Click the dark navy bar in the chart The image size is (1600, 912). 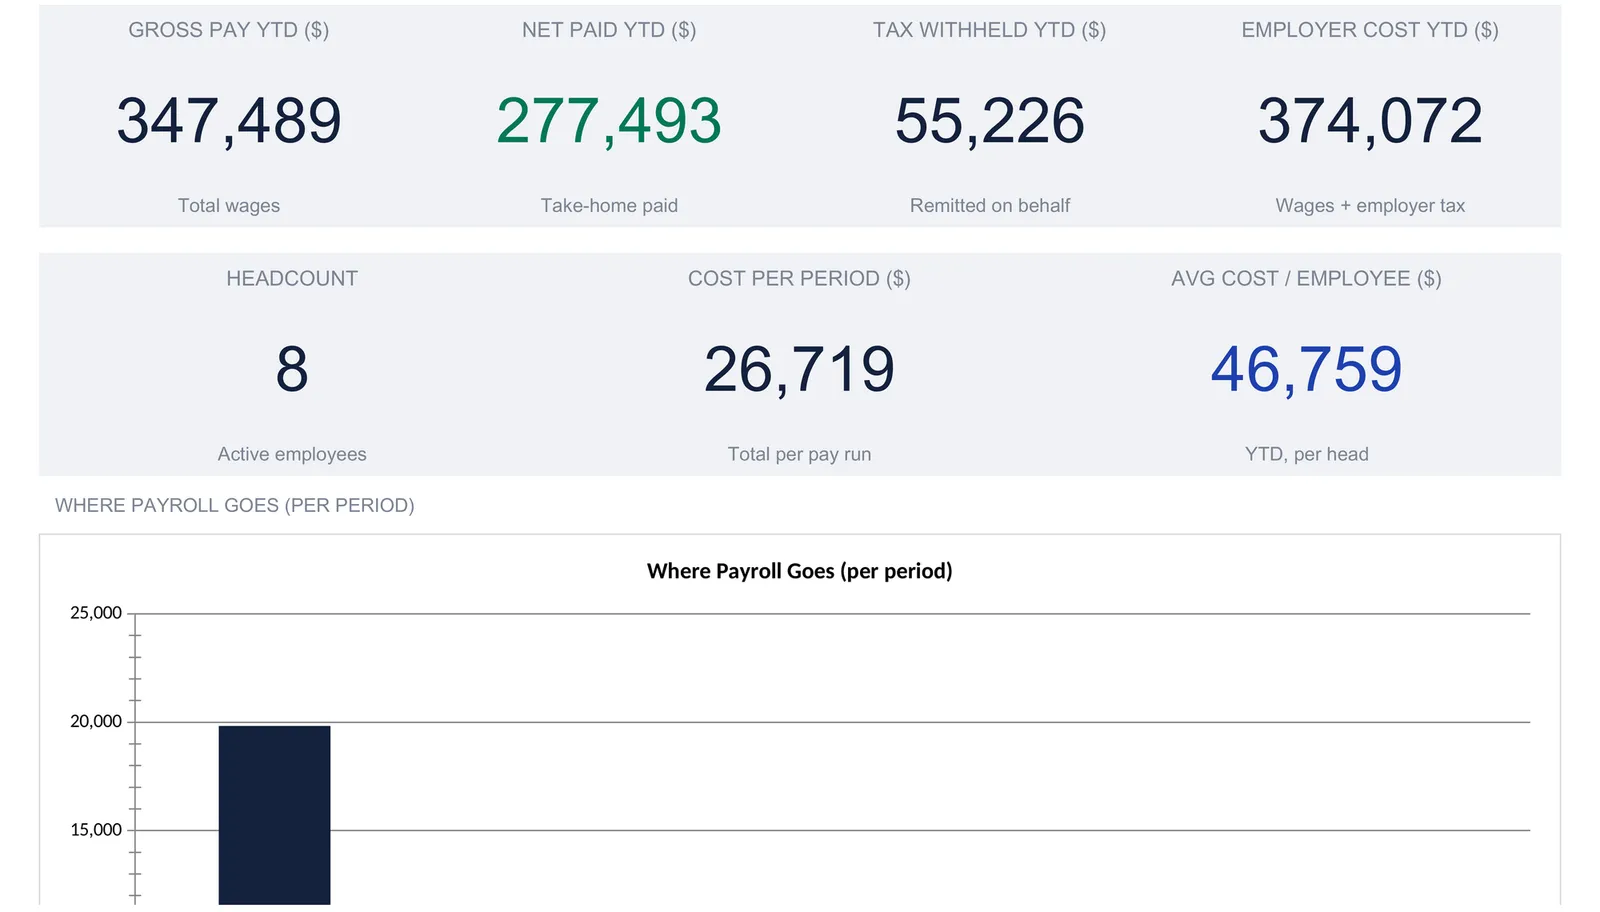pos(274,815)
